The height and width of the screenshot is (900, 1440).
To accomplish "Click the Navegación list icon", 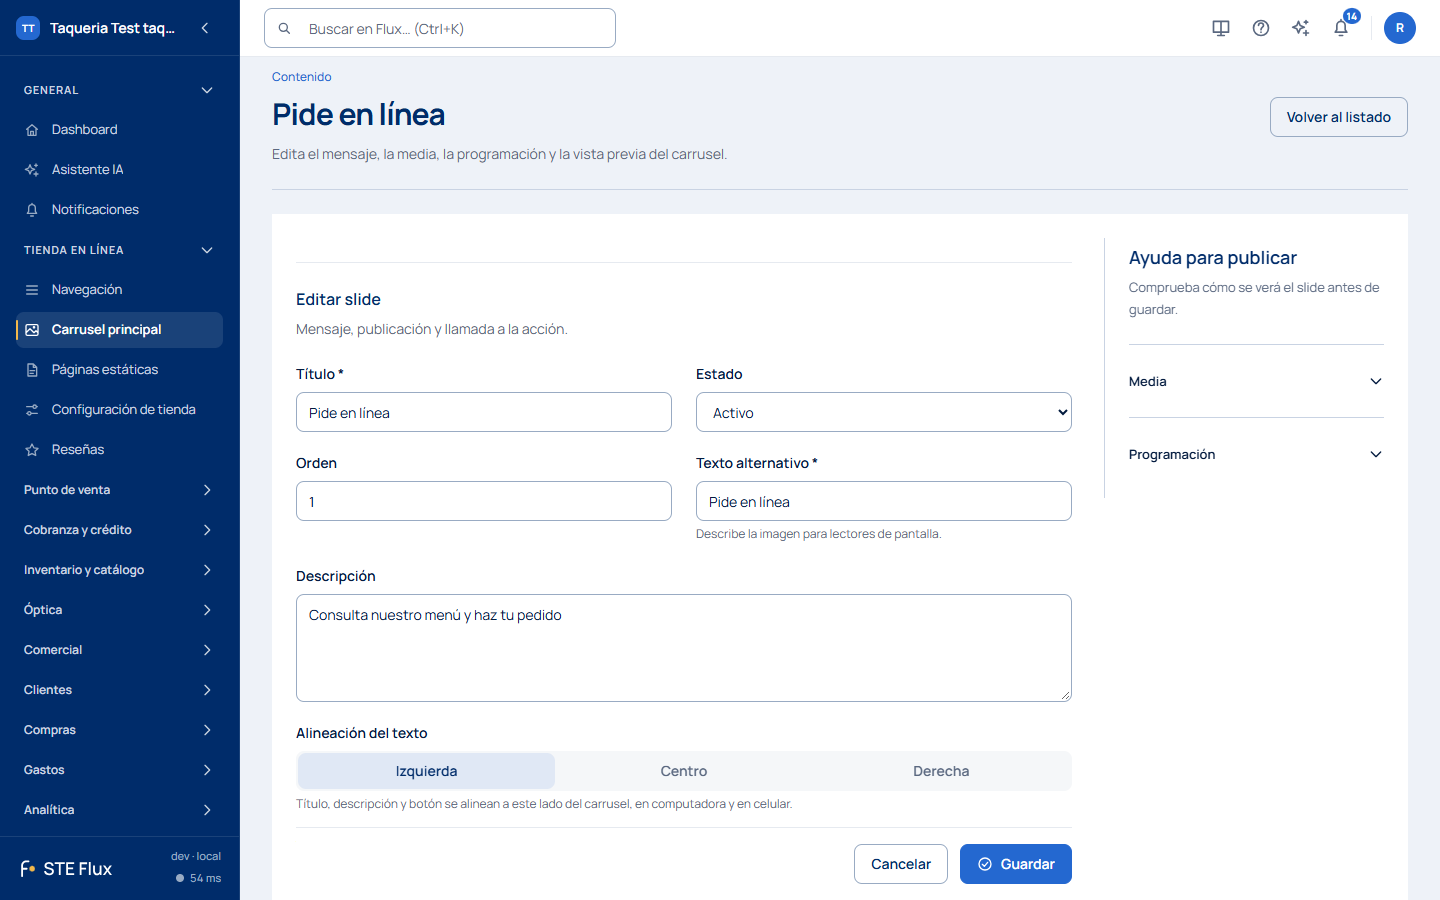I will 32,290.
